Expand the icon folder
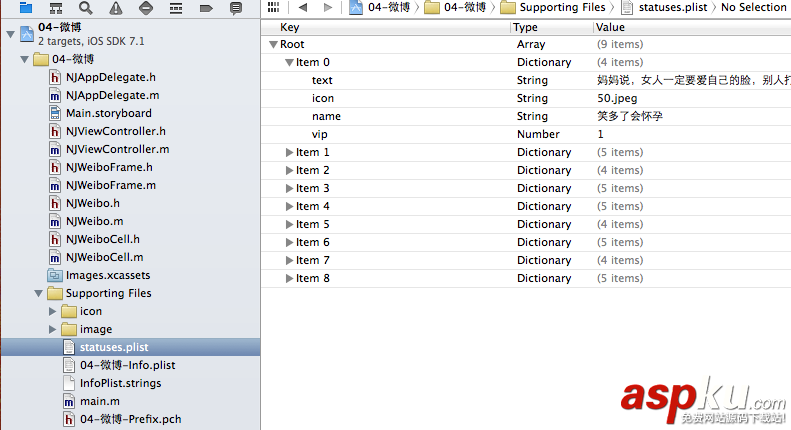Image resolution: width=791 pixels, height=430 pixels. pyautogui.click(x=52, y=311)
